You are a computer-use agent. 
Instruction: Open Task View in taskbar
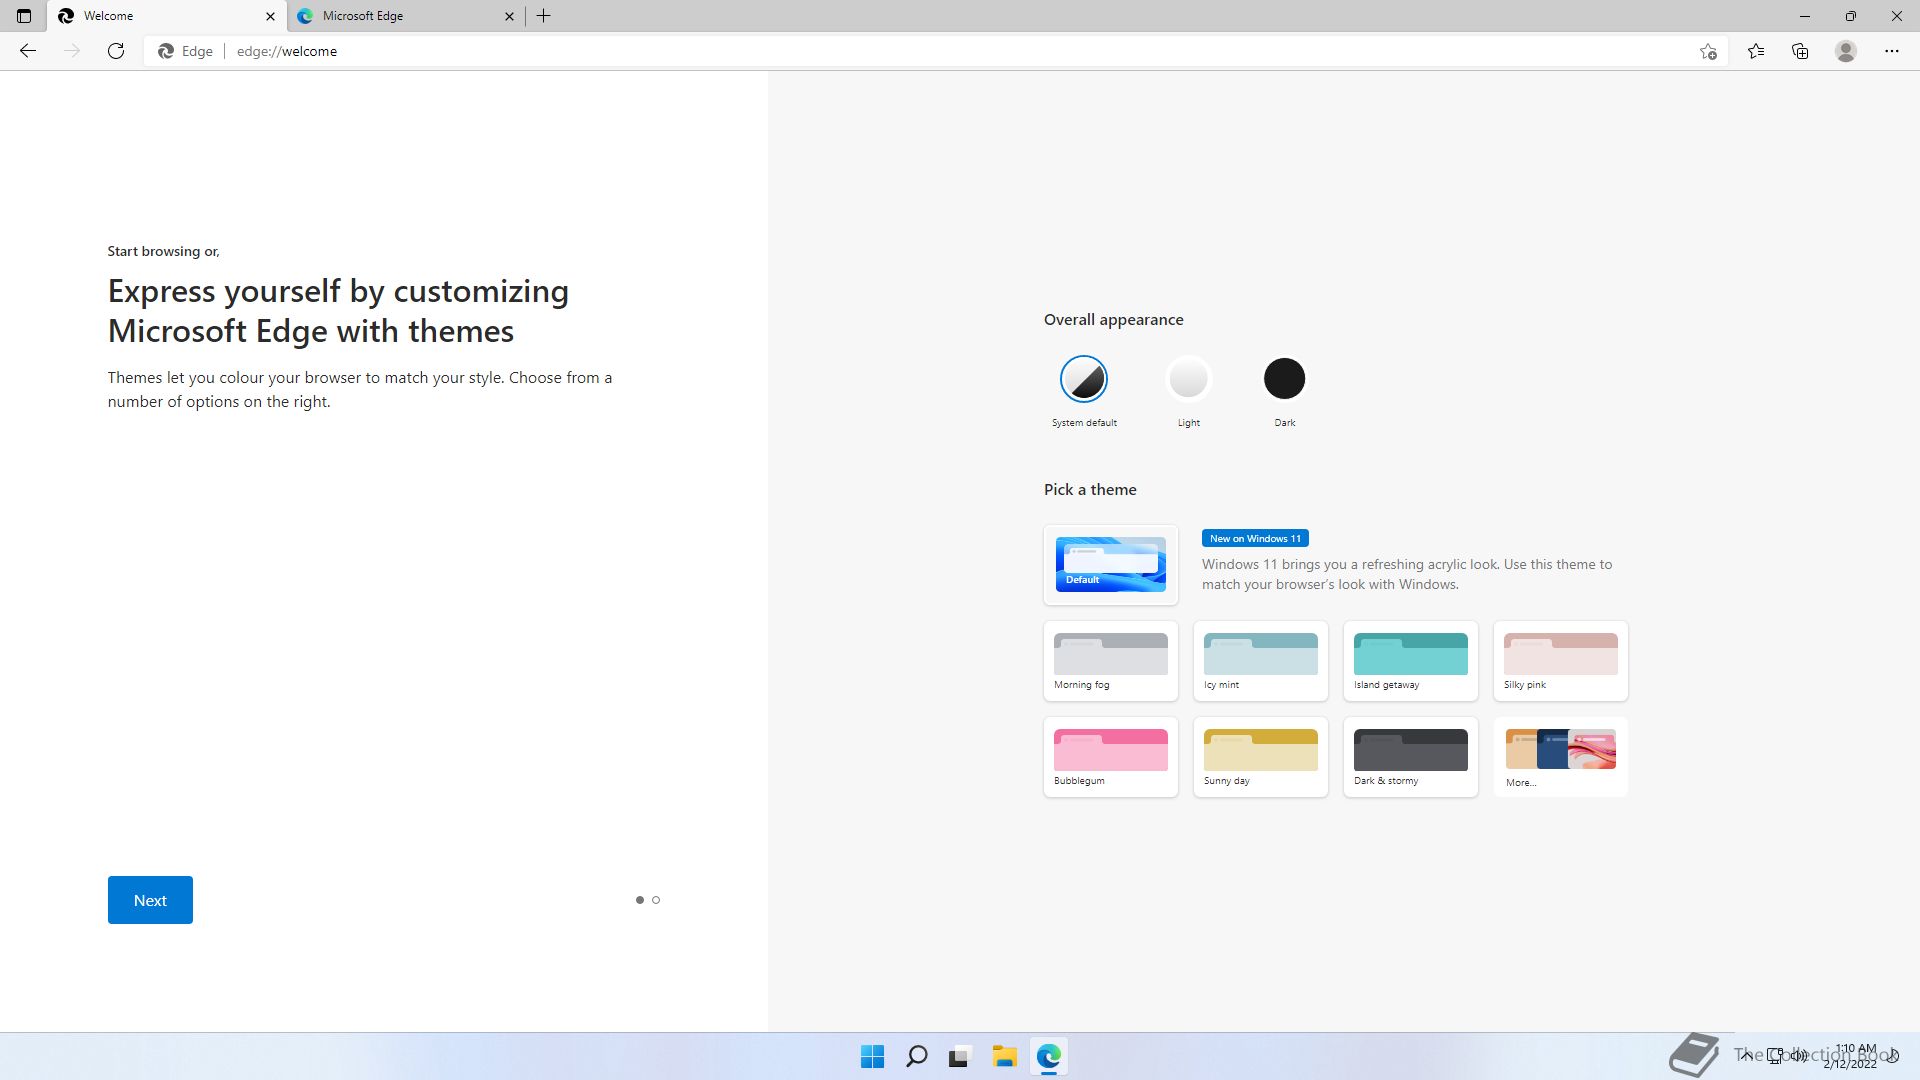pyautogui.click(x=960, y=1056)
